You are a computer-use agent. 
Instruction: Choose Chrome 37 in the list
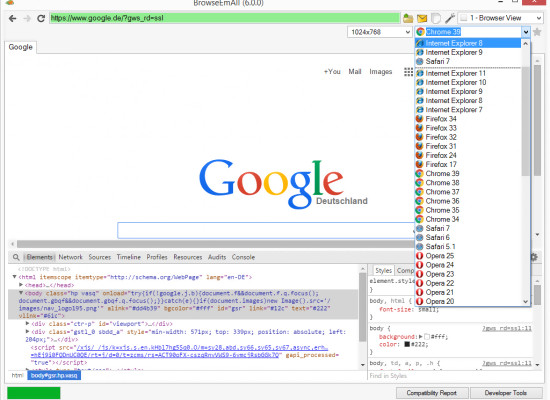[468, 192]
